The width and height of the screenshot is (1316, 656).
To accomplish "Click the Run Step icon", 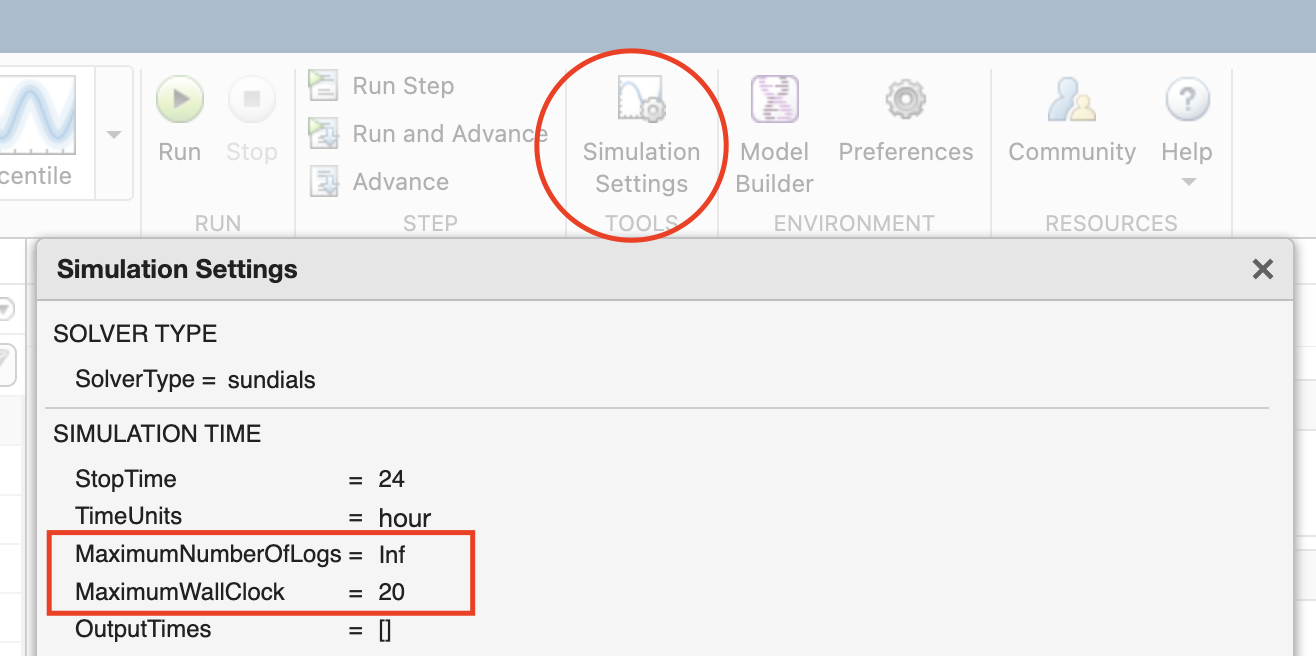I will 324,86.
